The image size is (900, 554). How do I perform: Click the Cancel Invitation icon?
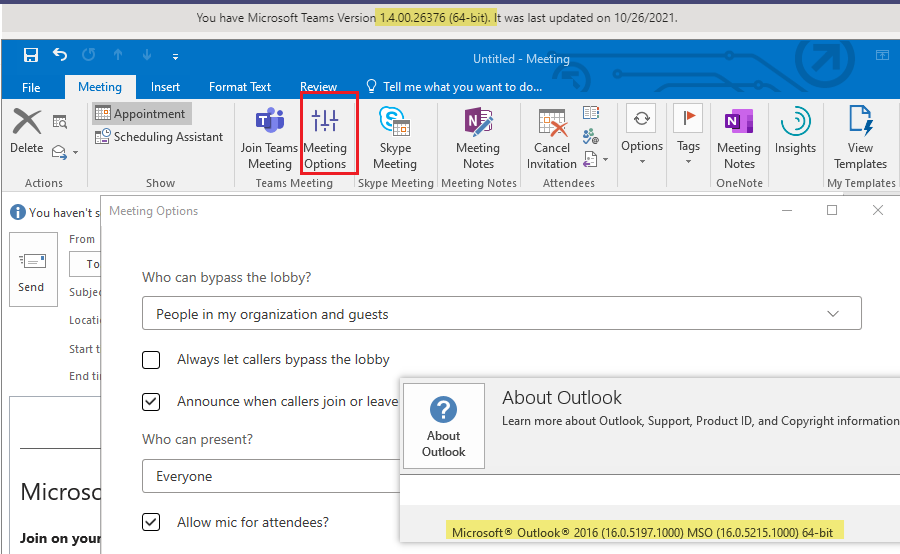tap(552, 139)
